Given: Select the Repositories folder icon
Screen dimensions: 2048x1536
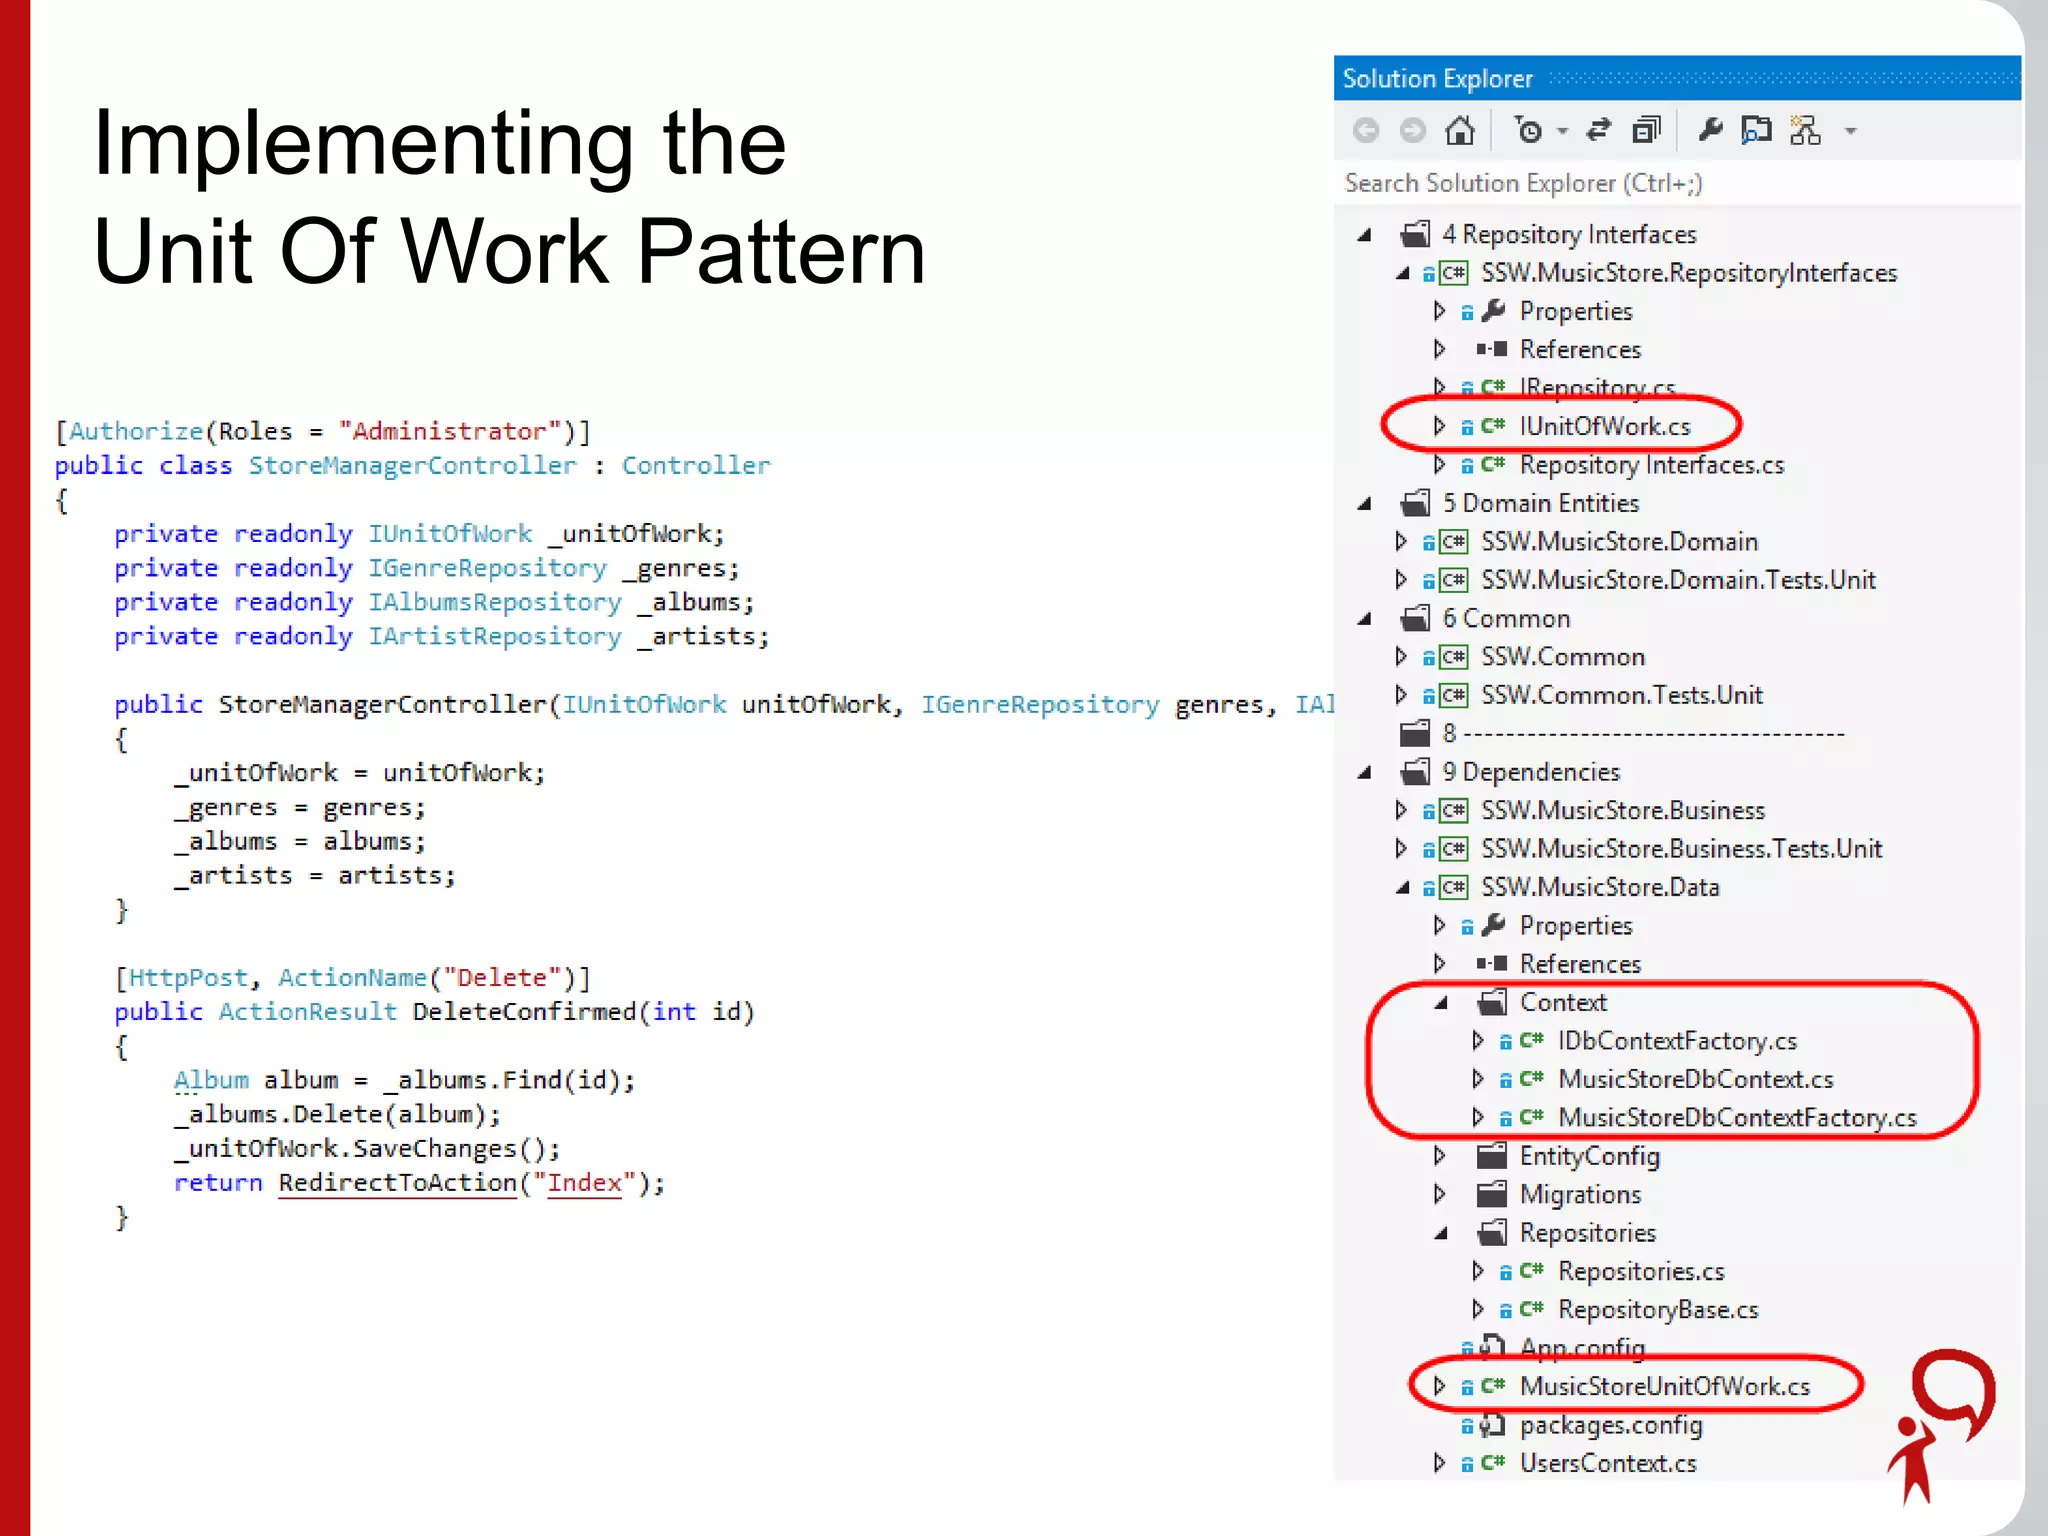Looking at the screenshot, I should pos(1492,1232).
